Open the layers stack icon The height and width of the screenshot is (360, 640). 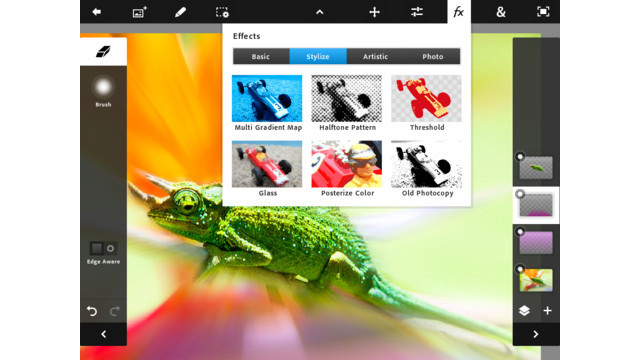pos(524,311)
